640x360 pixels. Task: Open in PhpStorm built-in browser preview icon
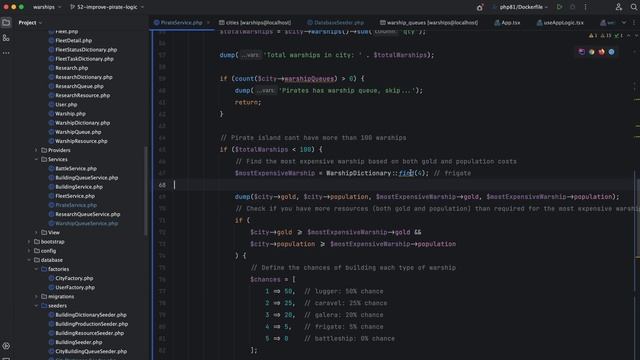click(x=582, y=52)
